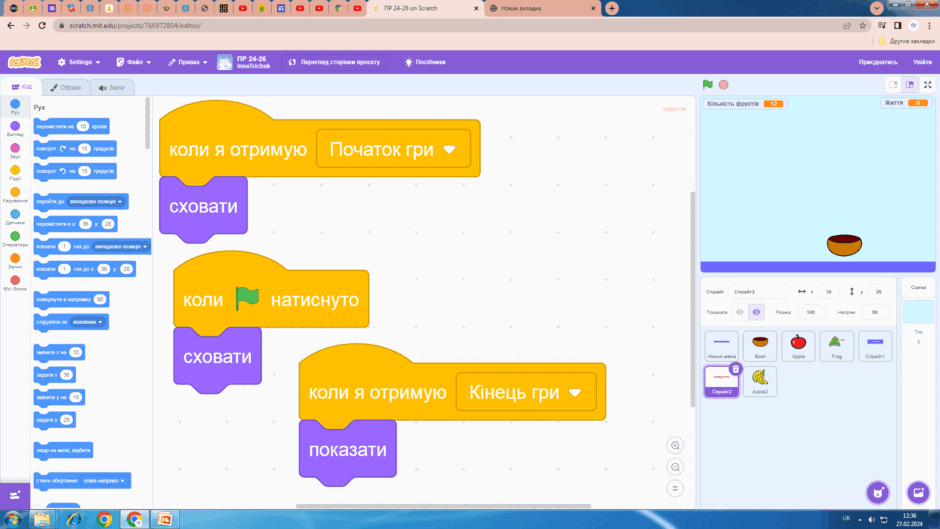This screenshot has width=940, height=529.
Task: Delete Спрайт2 using the trash icon
Action: click(x=736, y=369)
